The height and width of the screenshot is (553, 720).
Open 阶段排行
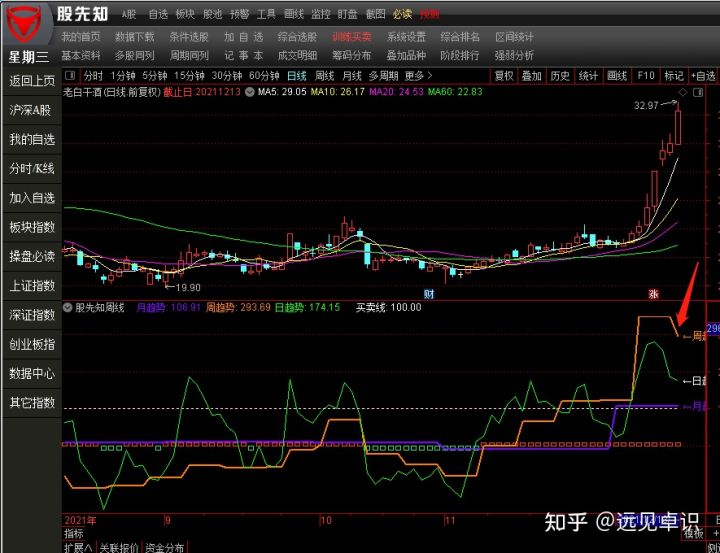coord(460,56)
